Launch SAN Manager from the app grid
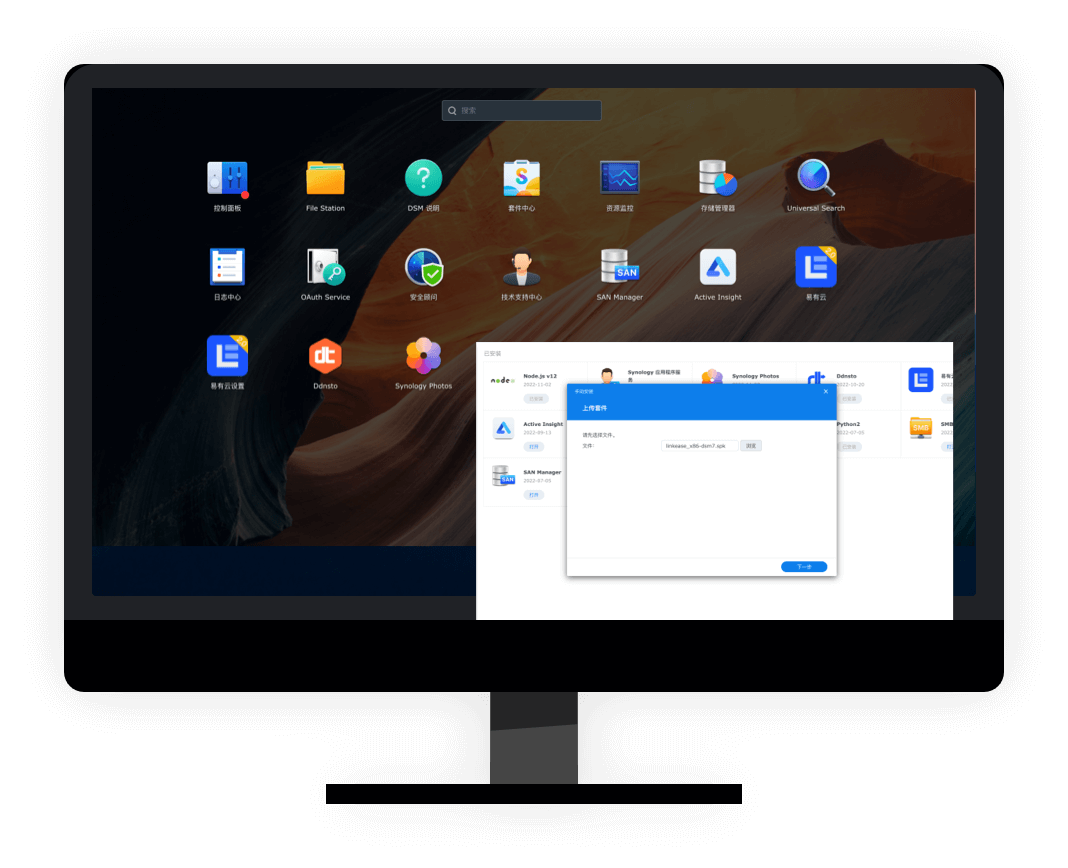The image size is (1068, 868). (619, 268)
